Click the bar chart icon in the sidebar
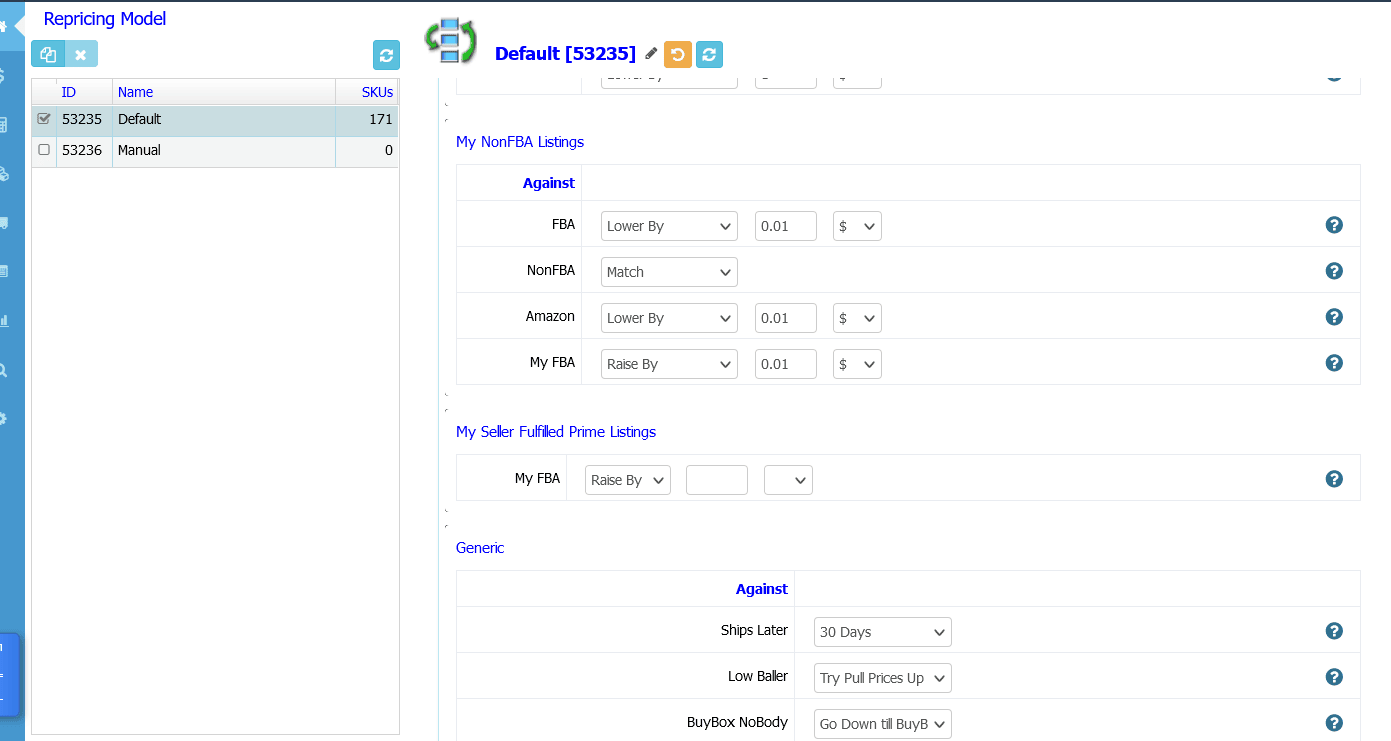The width and height of the screenshot is (1391, 741). 4,320
